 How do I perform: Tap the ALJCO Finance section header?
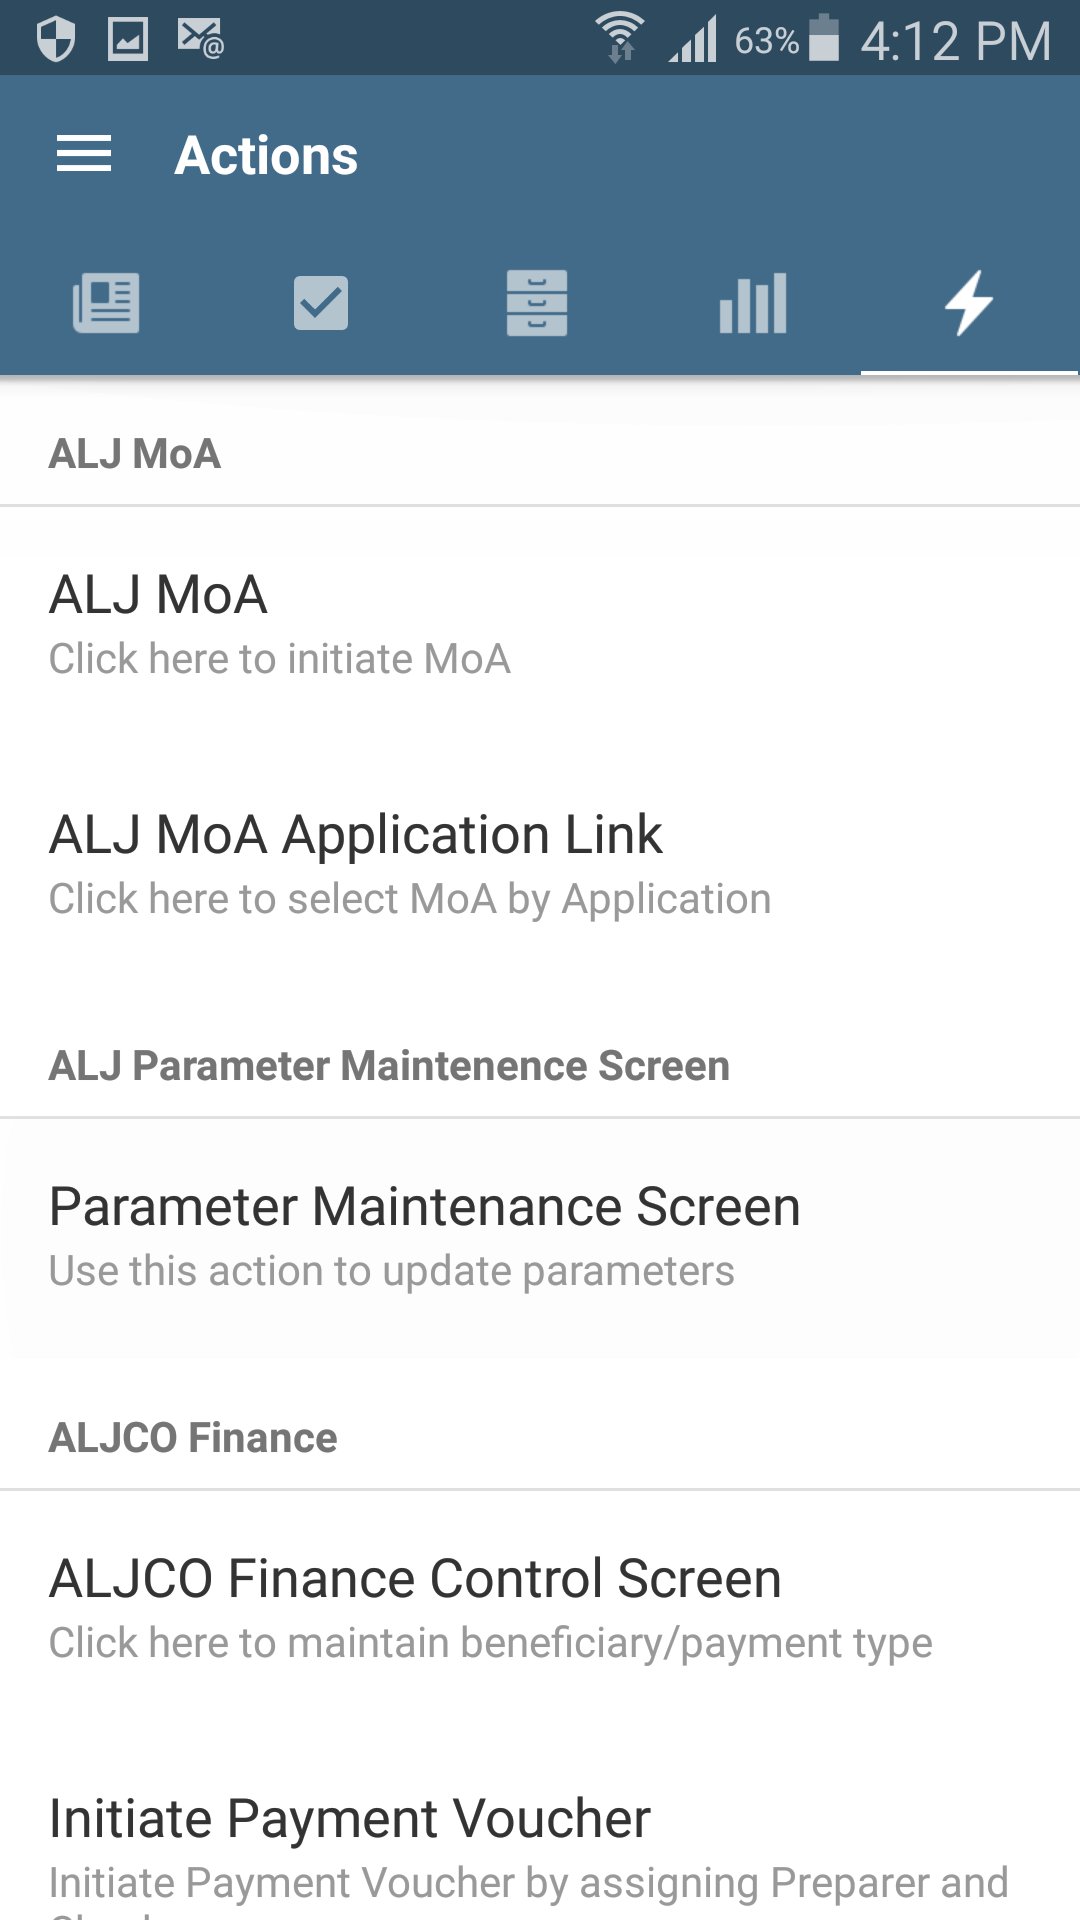coord(193,1438)
